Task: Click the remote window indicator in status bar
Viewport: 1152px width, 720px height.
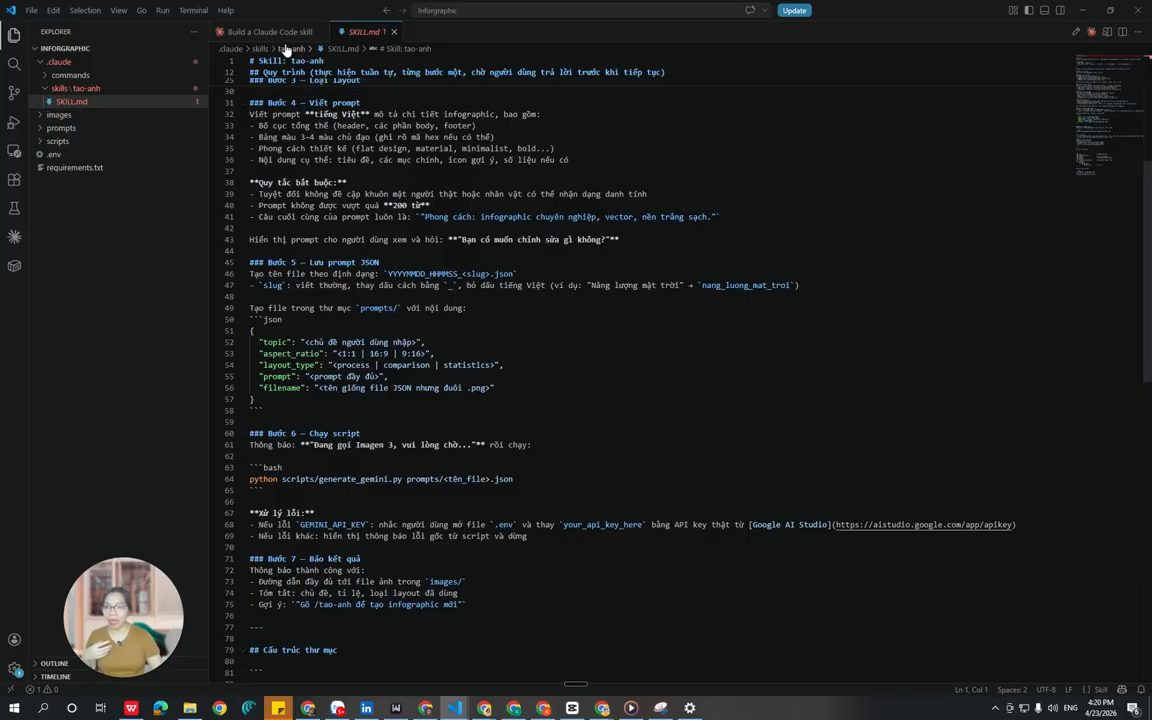Action: coord(10,689)
